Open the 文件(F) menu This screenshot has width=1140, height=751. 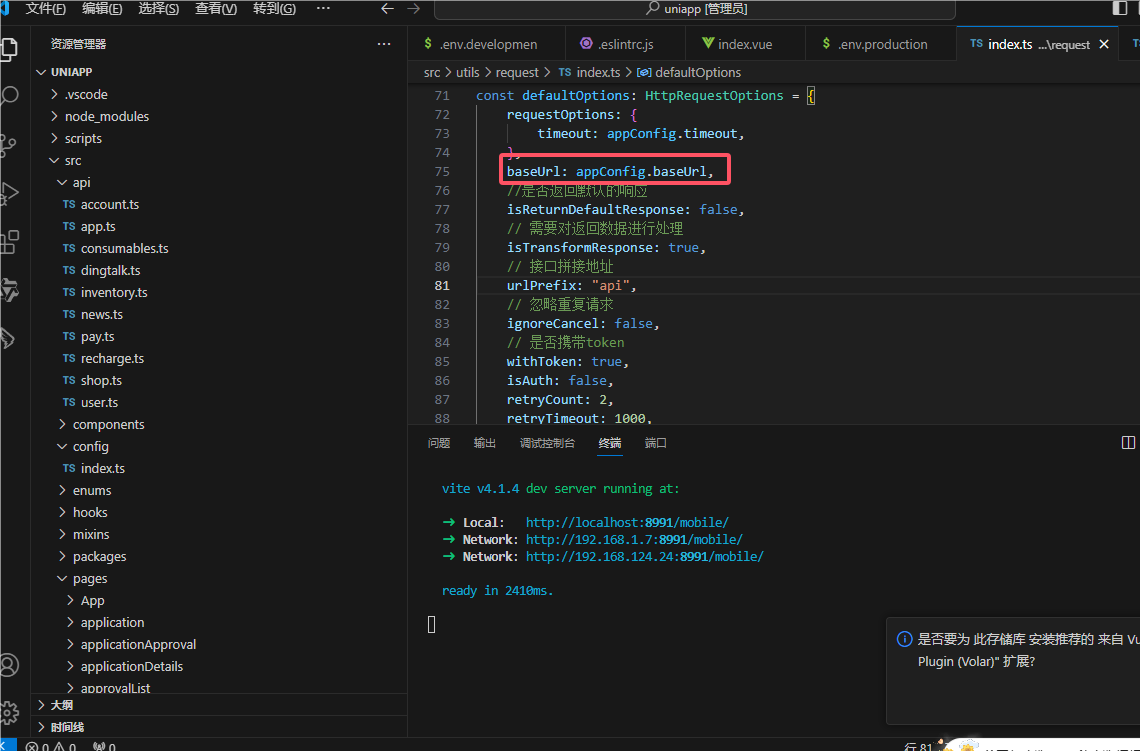click(x=46, y=9)
